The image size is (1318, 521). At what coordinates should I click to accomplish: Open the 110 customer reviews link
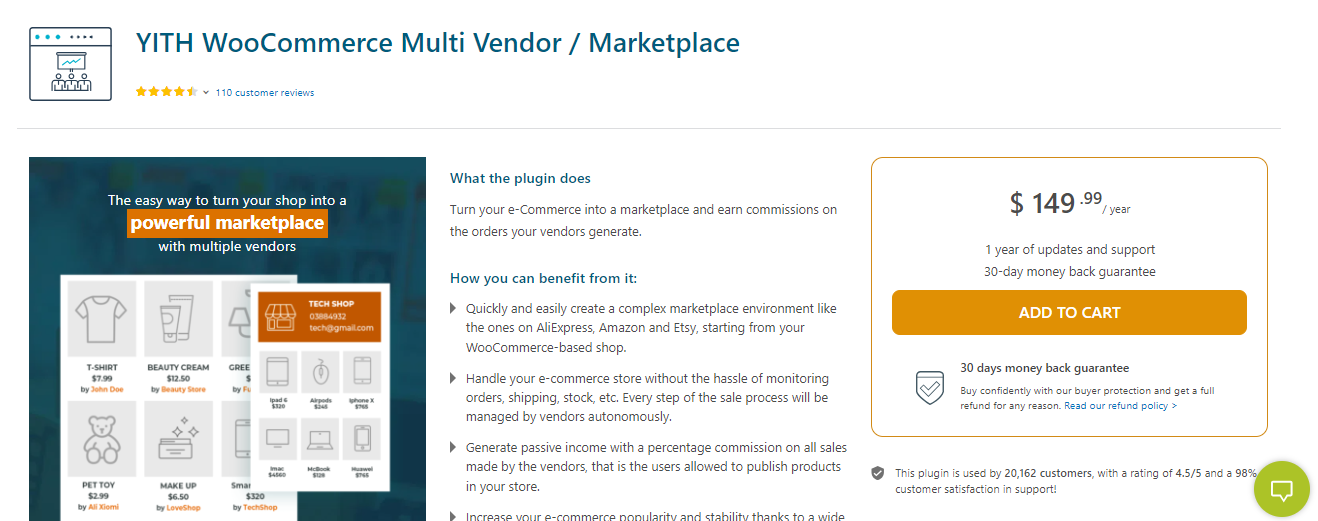click(x=265, y=93)
